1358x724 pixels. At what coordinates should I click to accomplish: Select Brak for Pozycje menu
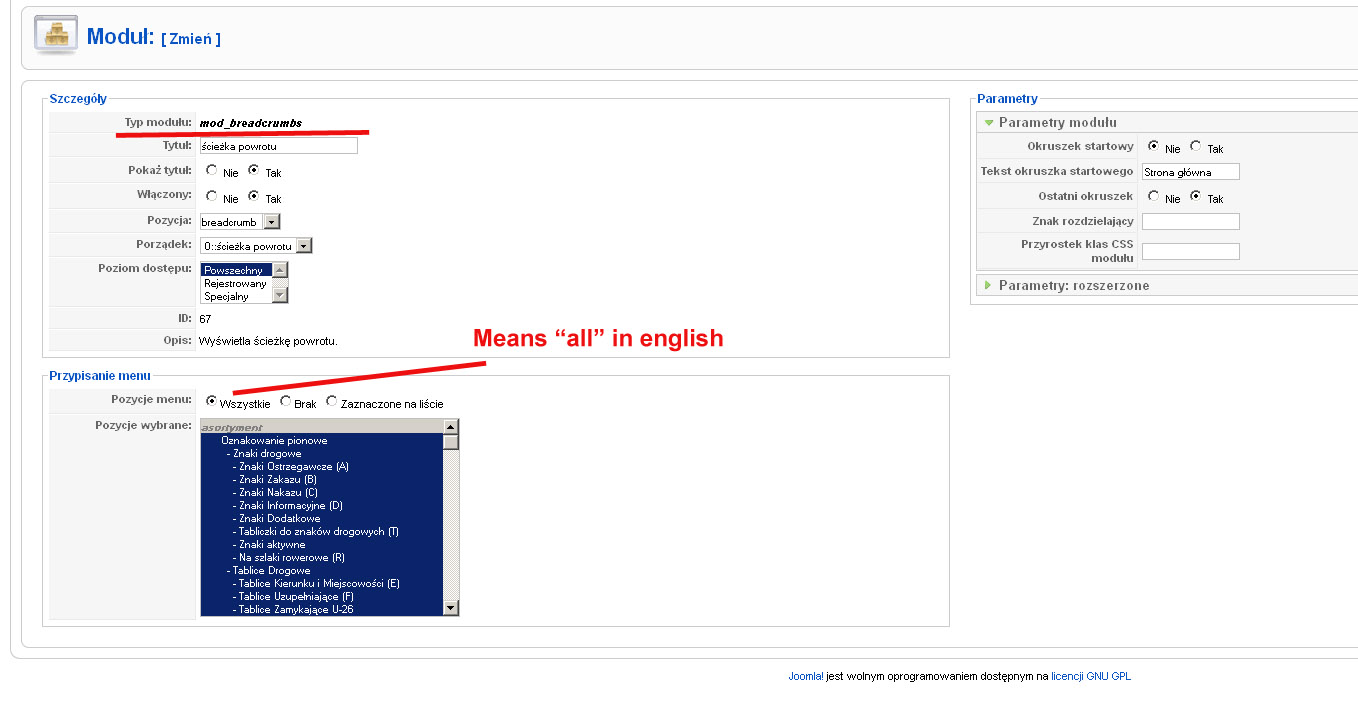click(x=286, y=402)
